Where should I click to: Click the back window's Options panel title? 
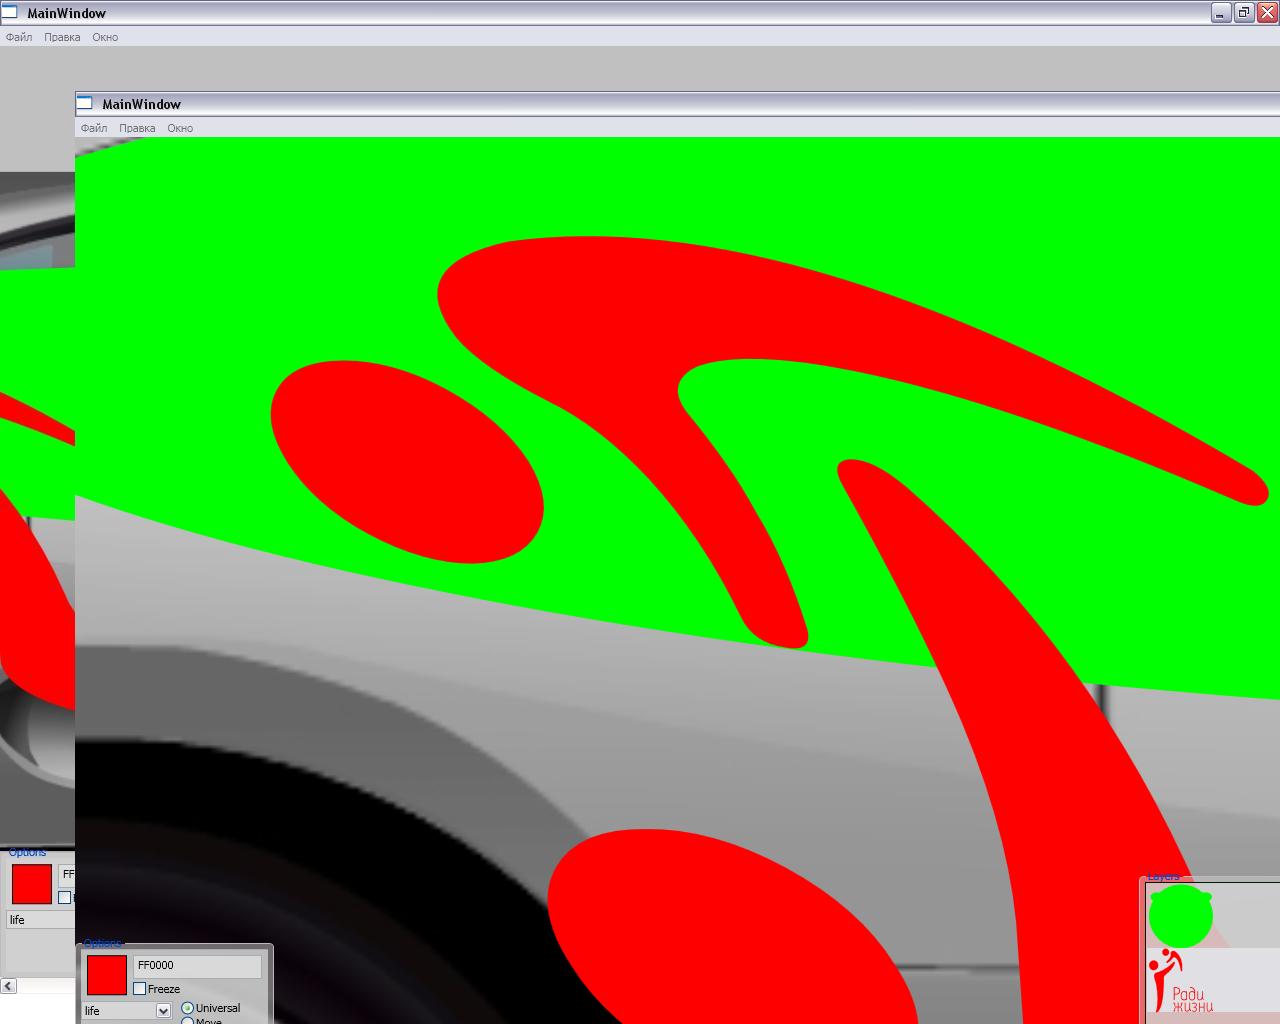pyautogui.click(x=27, y=852)
